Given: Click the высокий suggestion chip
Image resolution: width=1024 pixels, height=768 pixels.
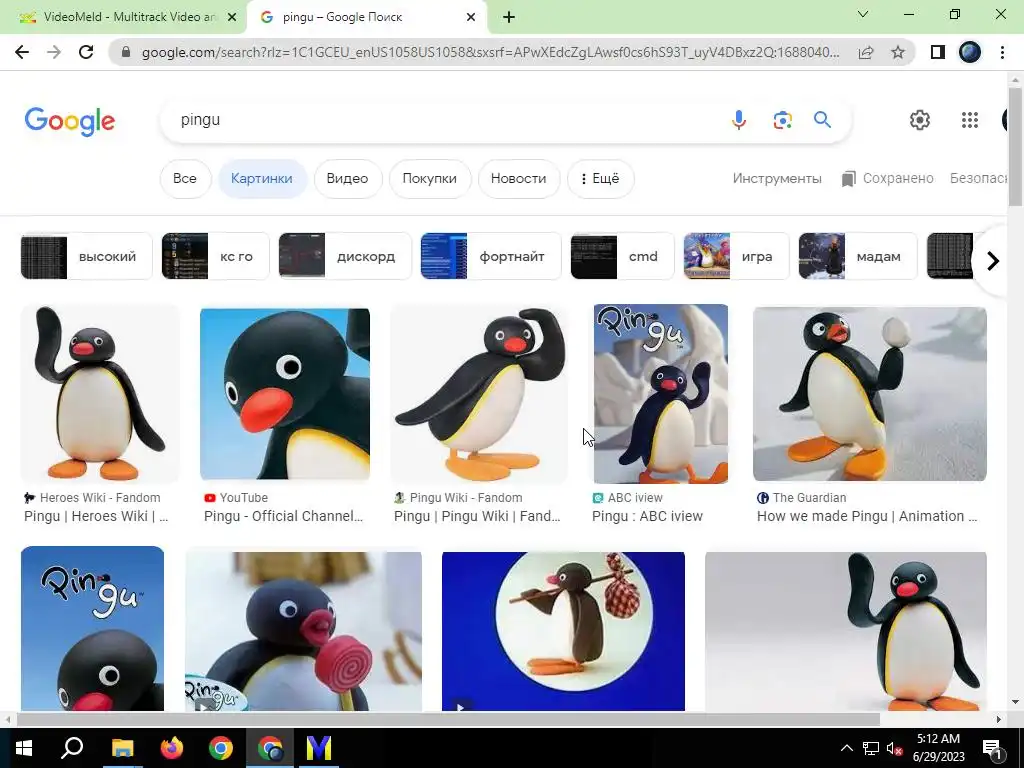Looking at the screenshot, I should pos(87,256).
